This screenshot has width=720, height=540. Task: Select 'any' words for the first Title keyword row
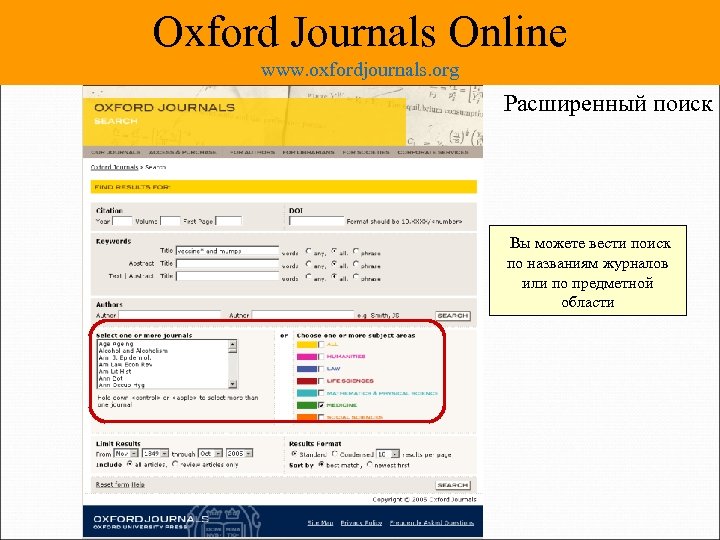click(x=309, y=252)
